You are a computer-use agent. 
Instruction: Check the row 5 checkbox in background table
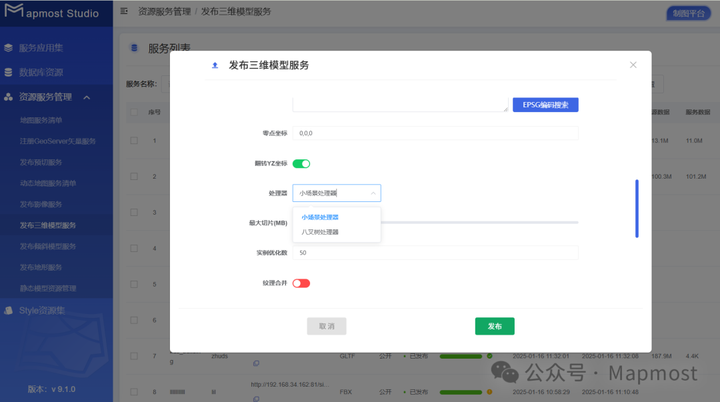134,284
